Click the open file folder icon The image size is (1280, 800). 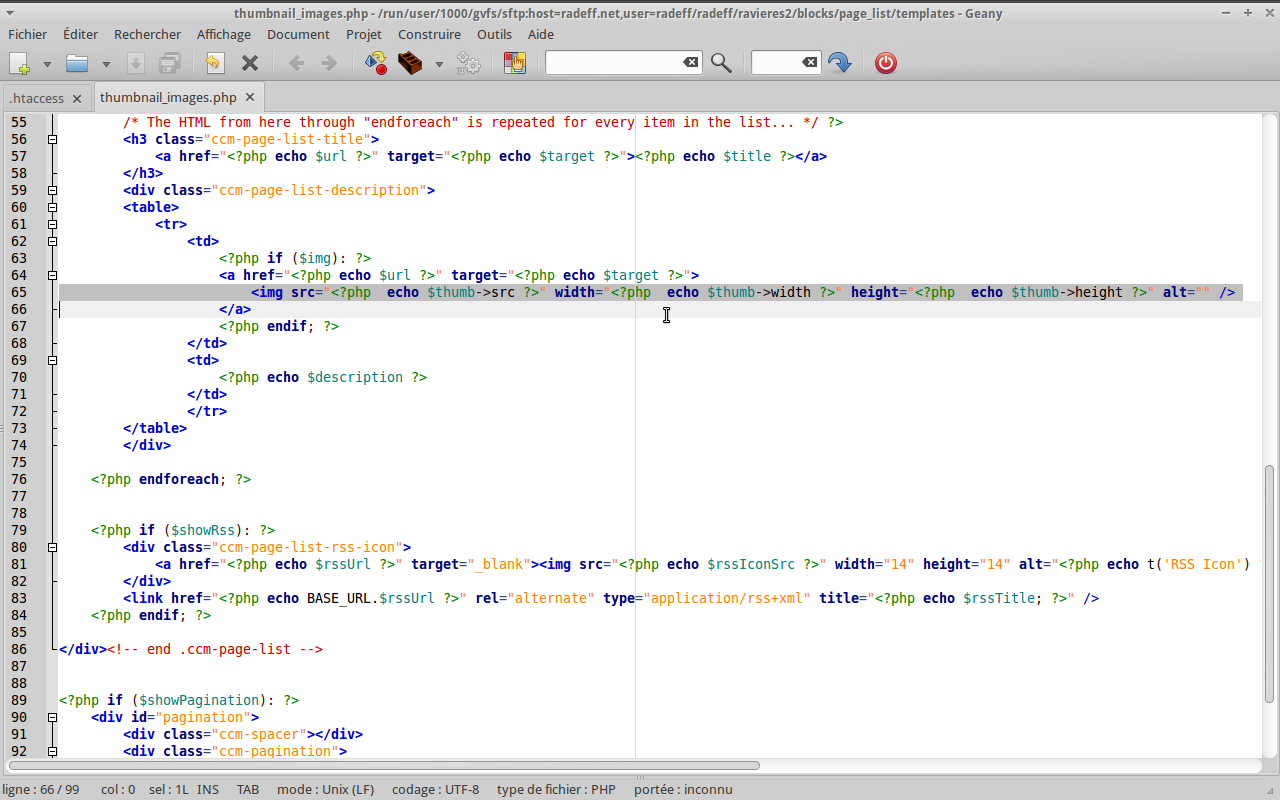[77, 63]
